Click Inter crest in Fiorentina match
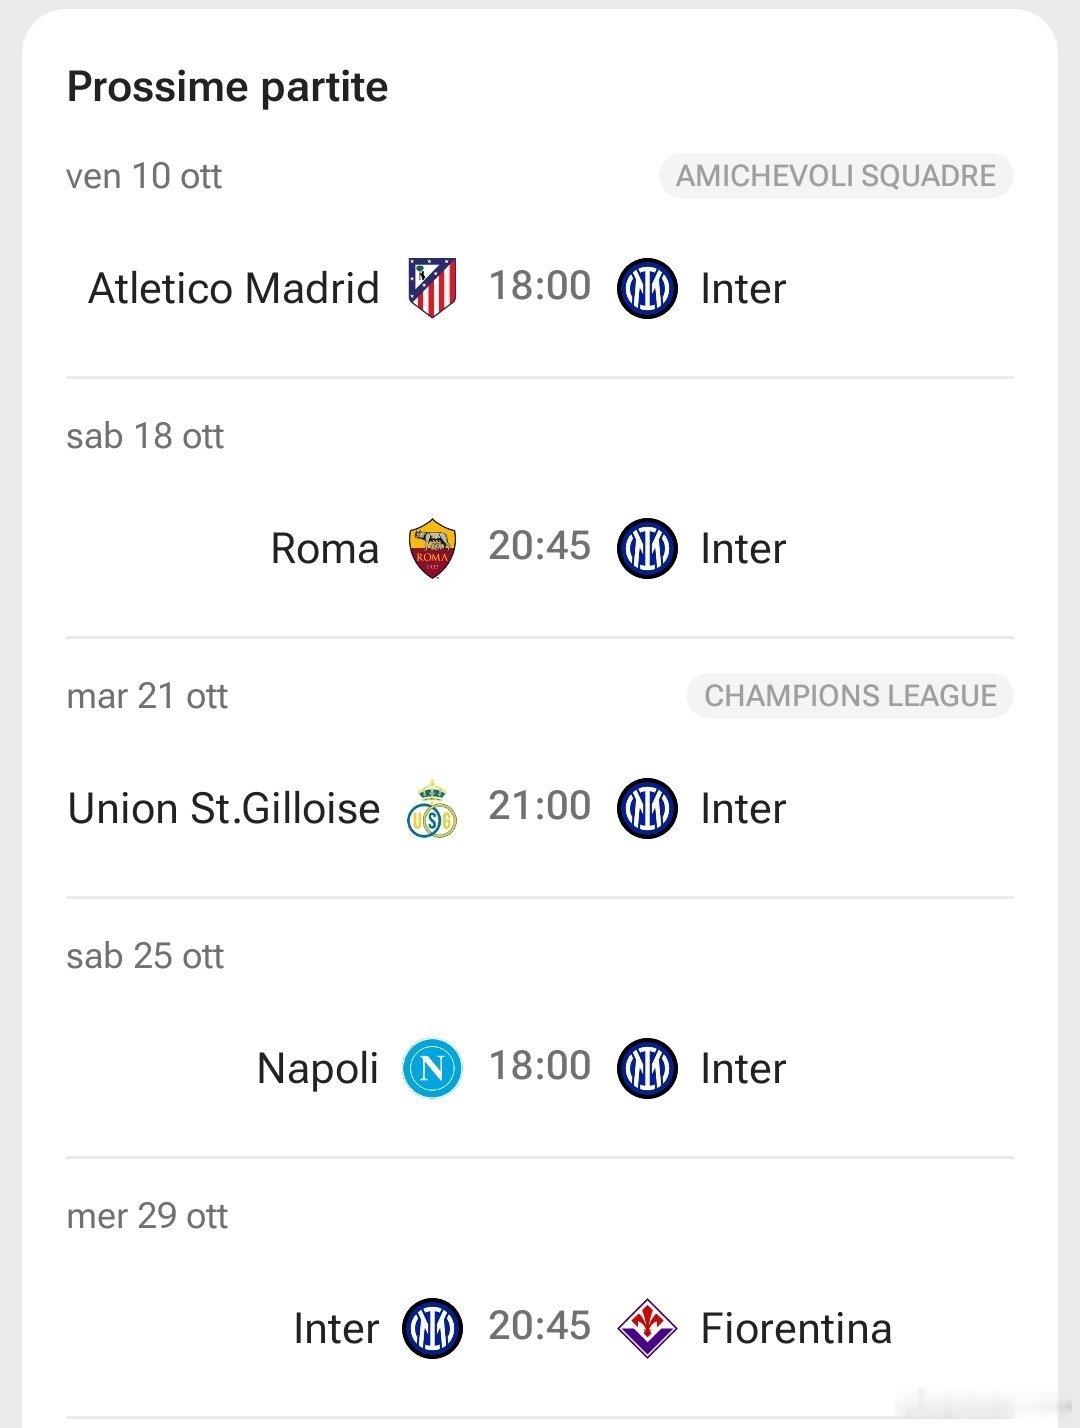Screen dimensions: 1080x1428 point(432,1328)
